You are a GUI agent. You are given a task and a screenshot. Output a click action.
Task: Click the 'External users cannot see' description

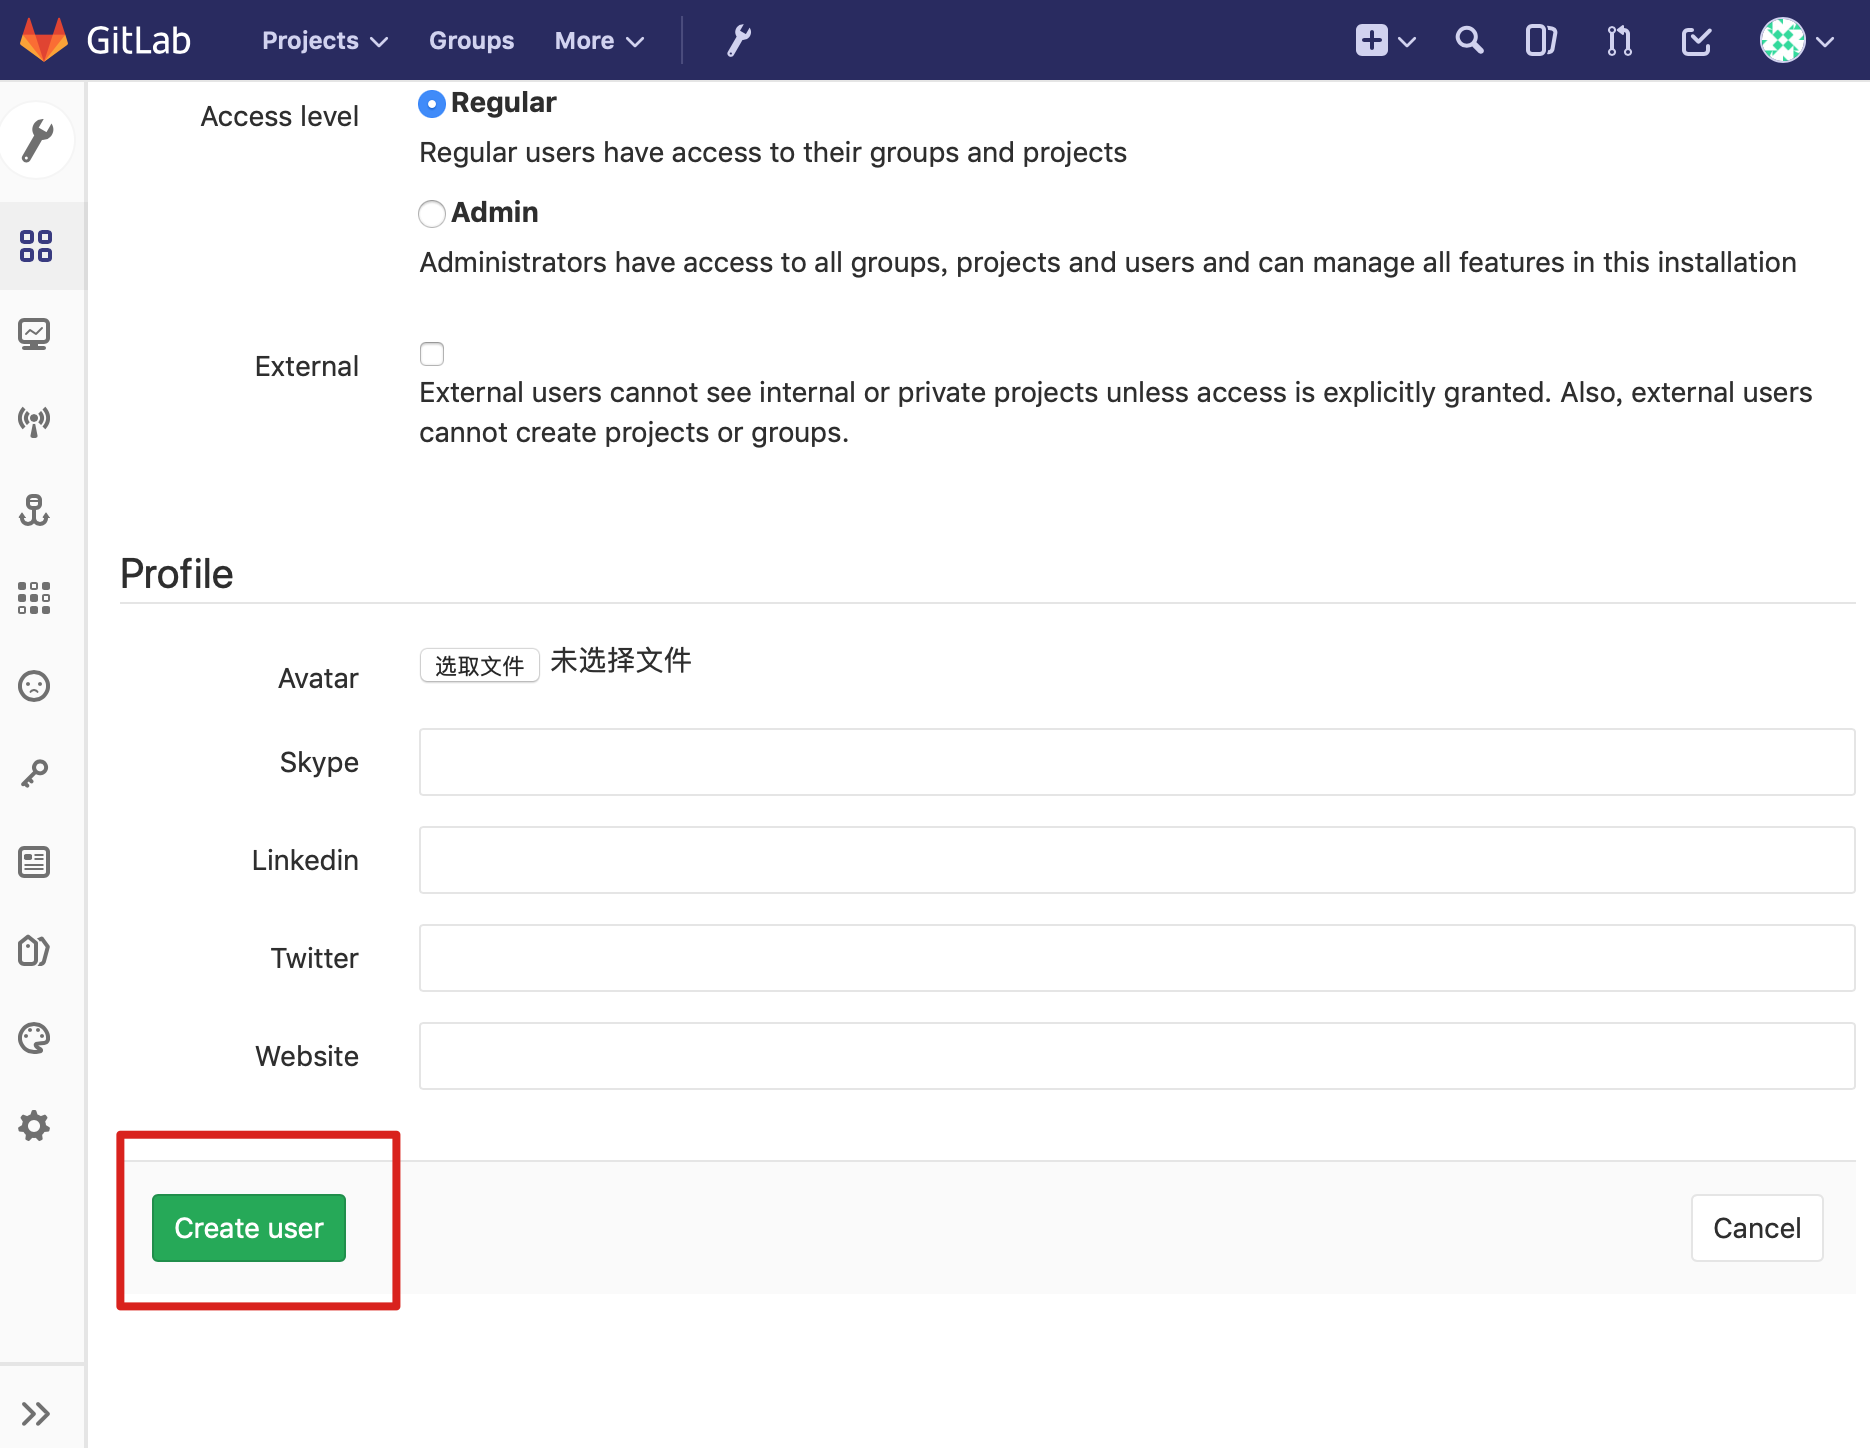(1116, 412)
